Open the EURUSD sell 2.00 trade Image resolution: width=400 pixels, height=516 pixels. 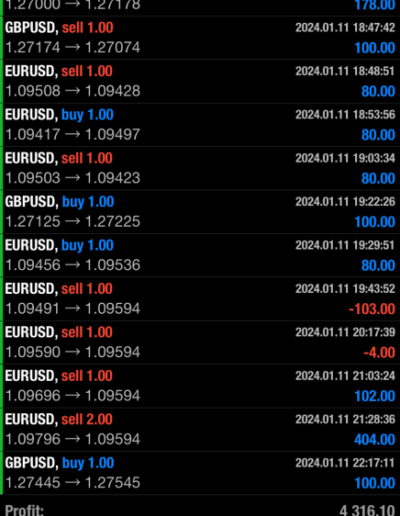[x=200, y=429]
